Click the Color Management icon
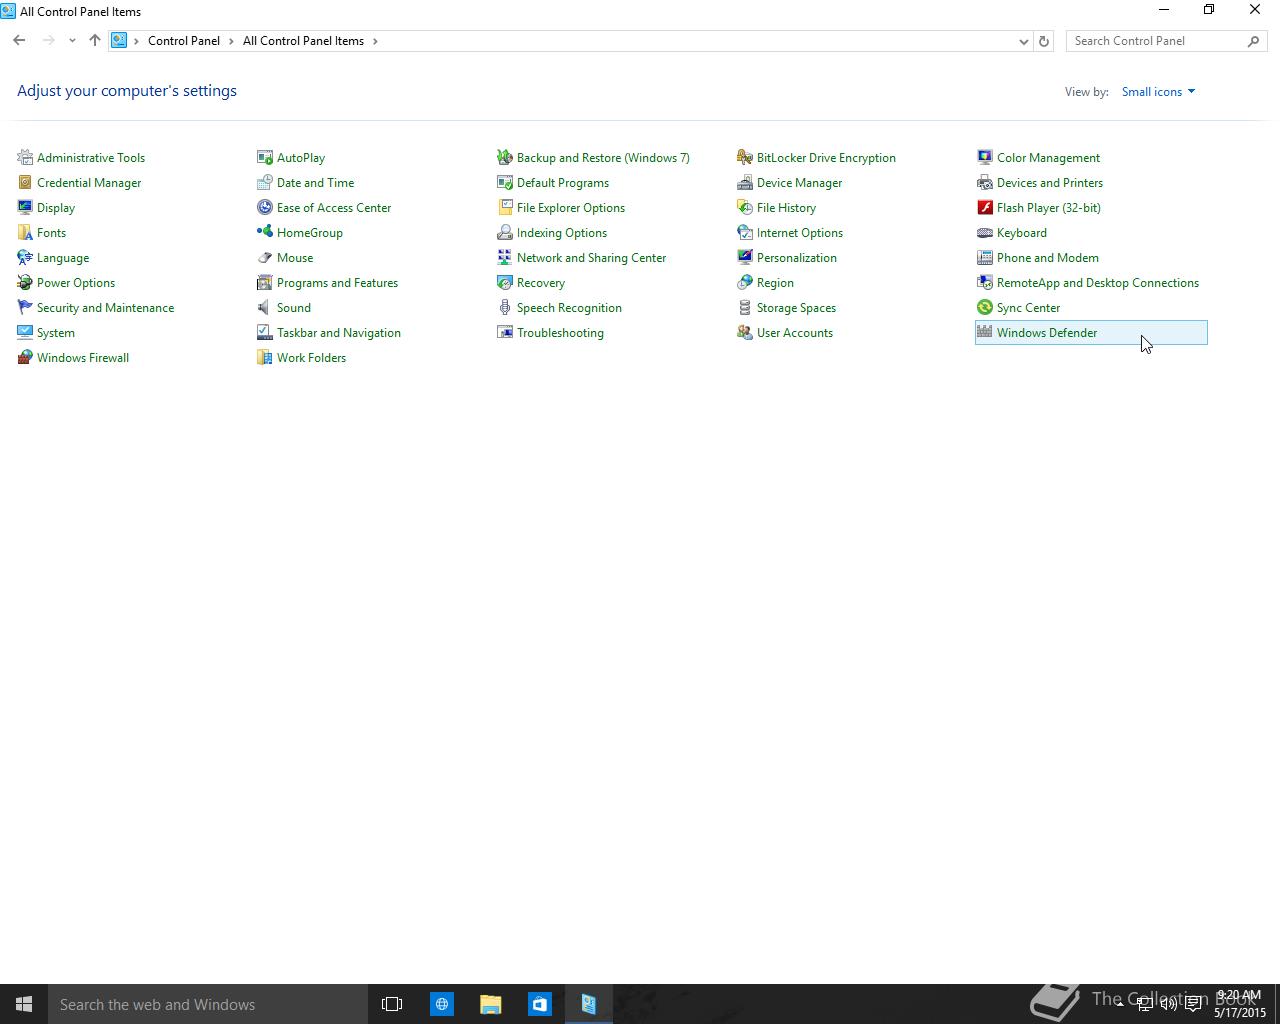The height and width of the screenshot is (1024, 1280). pyautogui.click(x=985, y=157)
